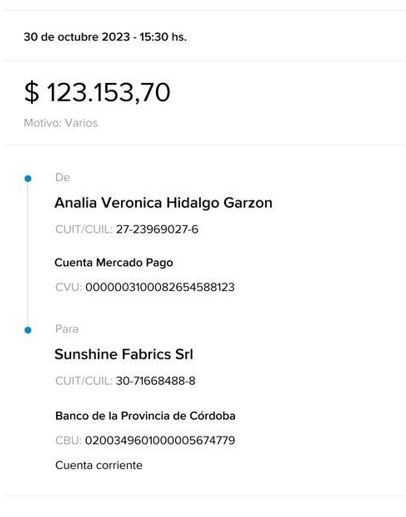Click the time 15:30 hs.

pyautogui.click(x=163, y=37)
